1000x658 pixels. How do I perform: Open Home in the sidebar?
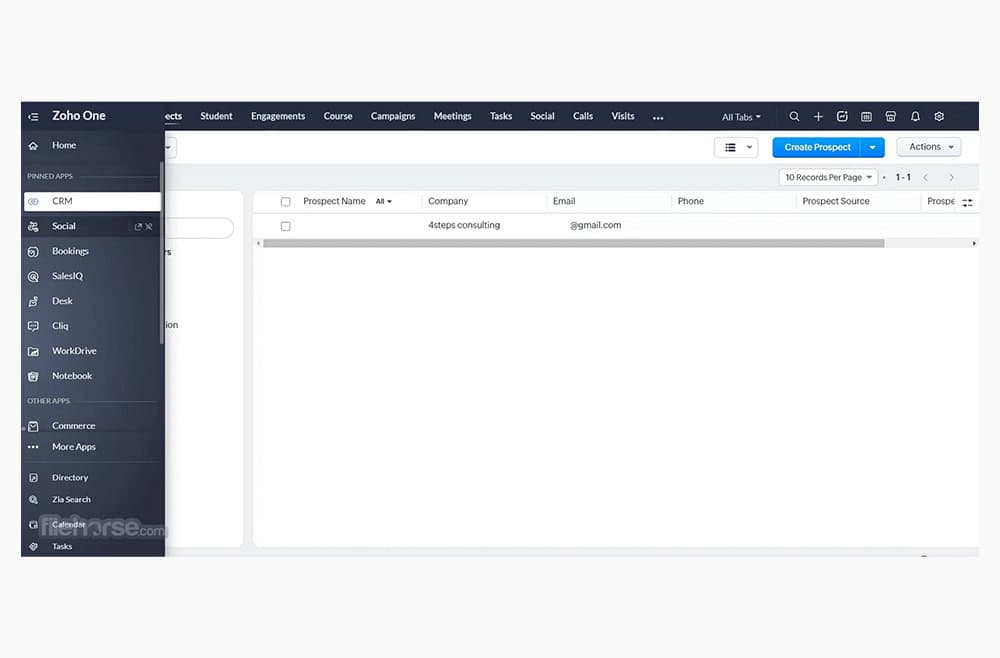coord(64,145)
